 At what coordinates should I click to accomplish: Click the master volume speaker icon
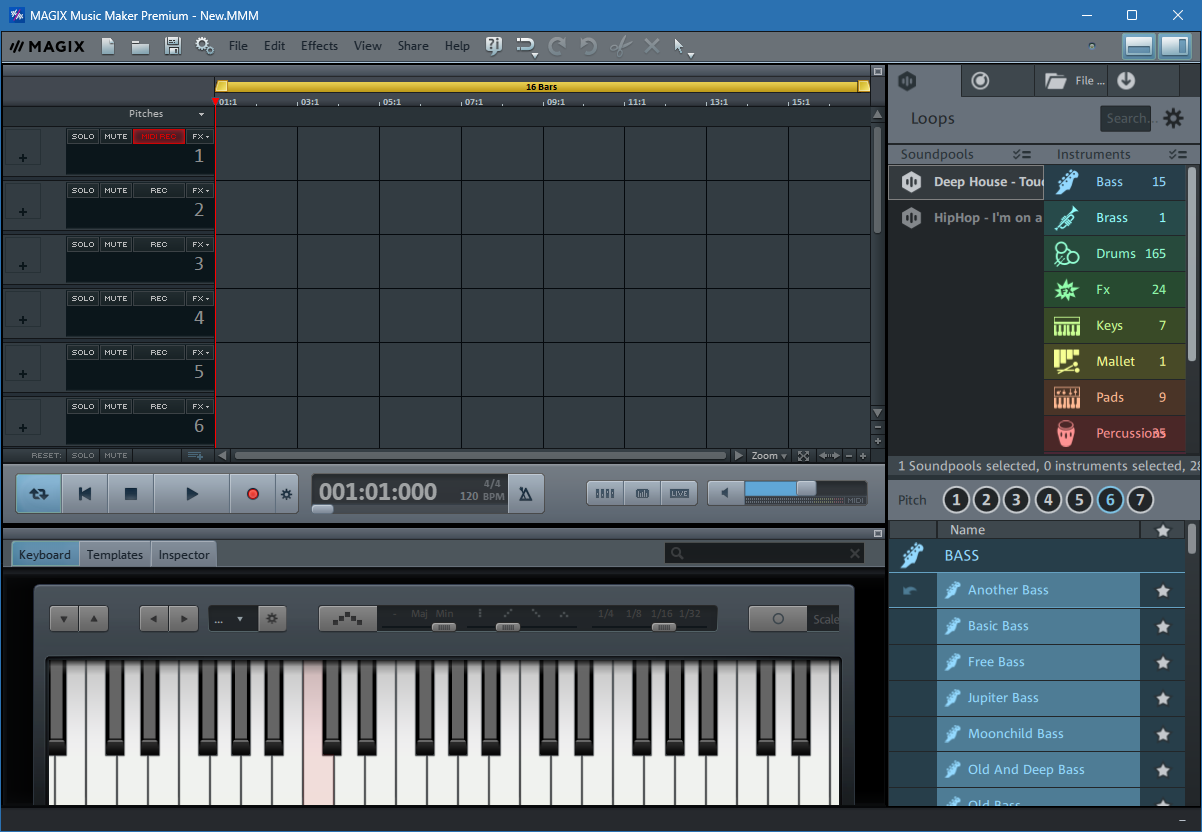pyautogui.click(x=726, y=493)
